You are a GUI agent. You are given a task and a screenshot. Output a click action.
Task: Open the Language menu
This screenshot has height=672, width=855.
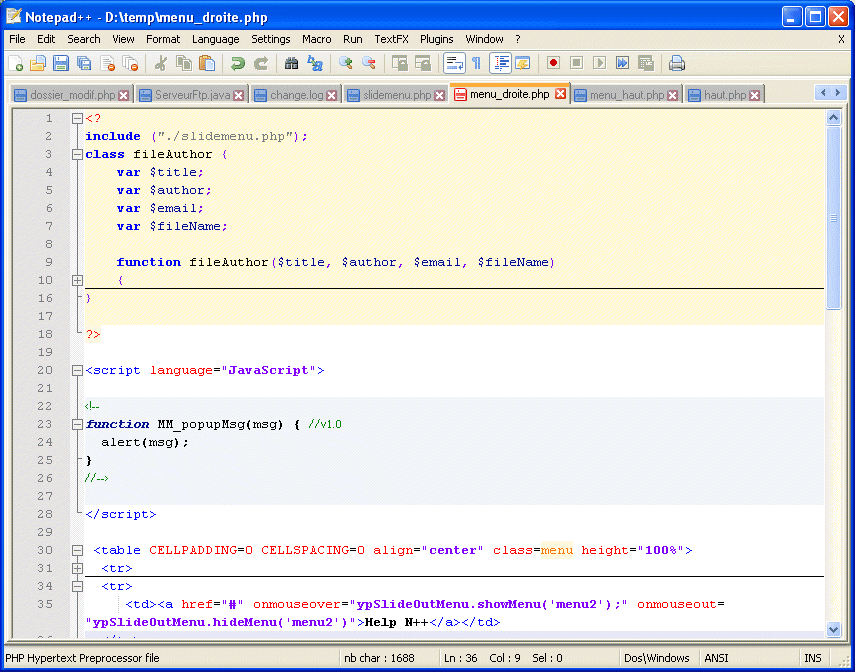click(x=215, y=39)
